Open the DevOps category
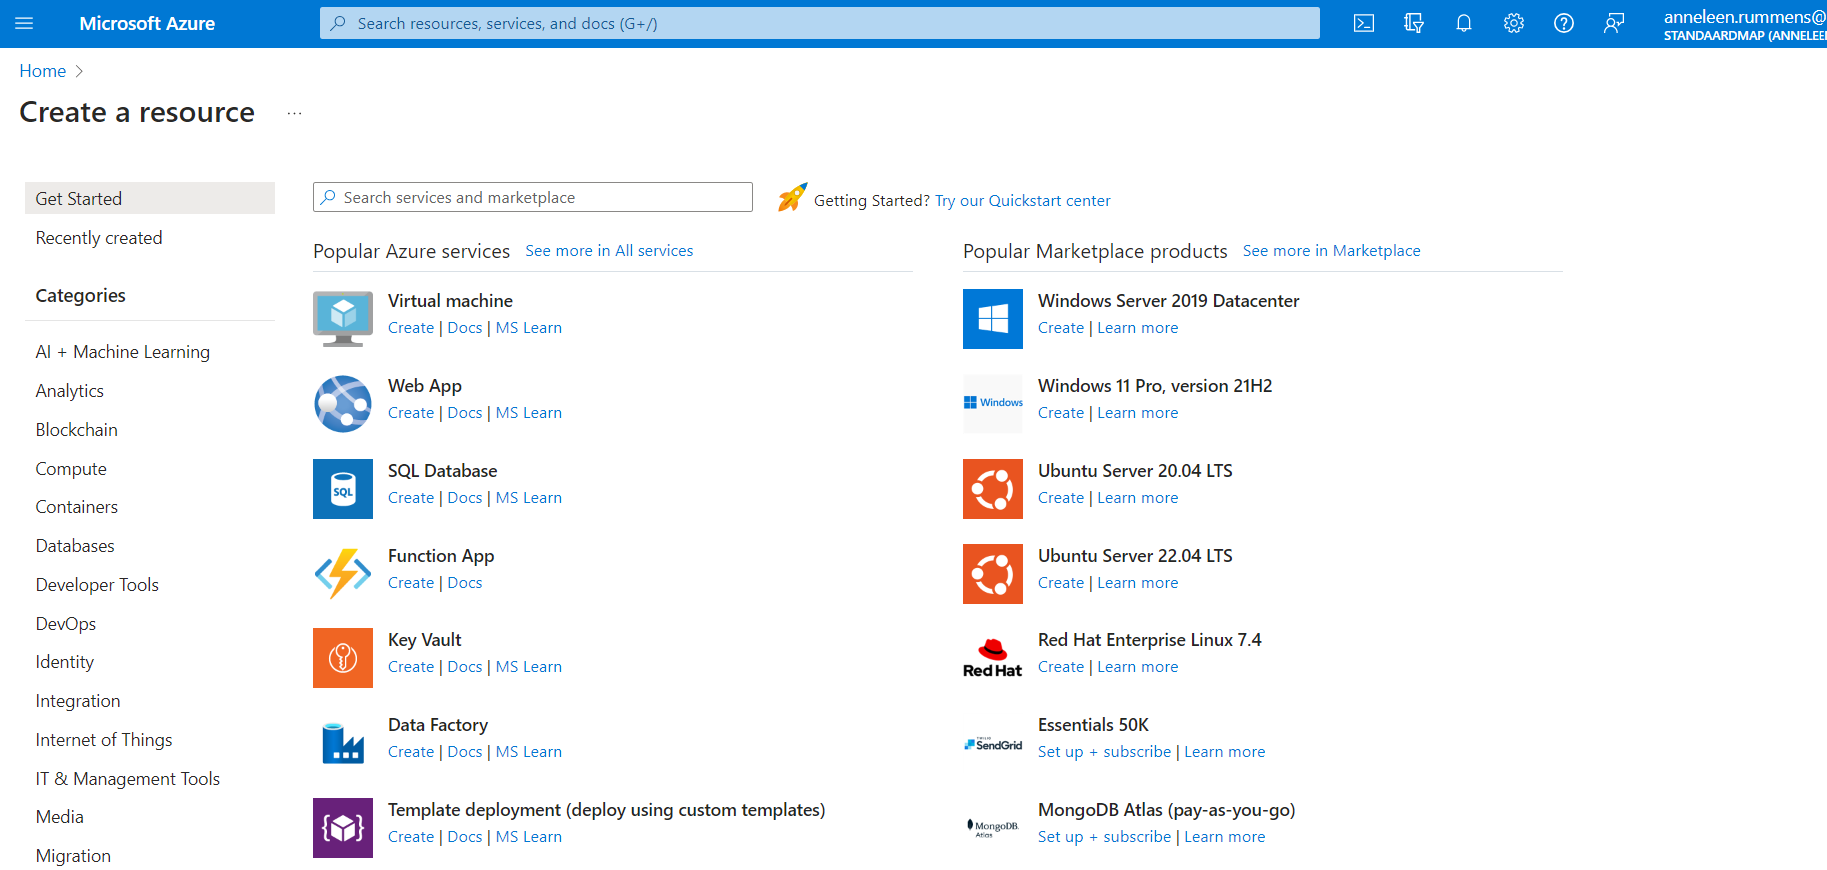This screenshot has width=1827, height=870. (x=66, y=624)
